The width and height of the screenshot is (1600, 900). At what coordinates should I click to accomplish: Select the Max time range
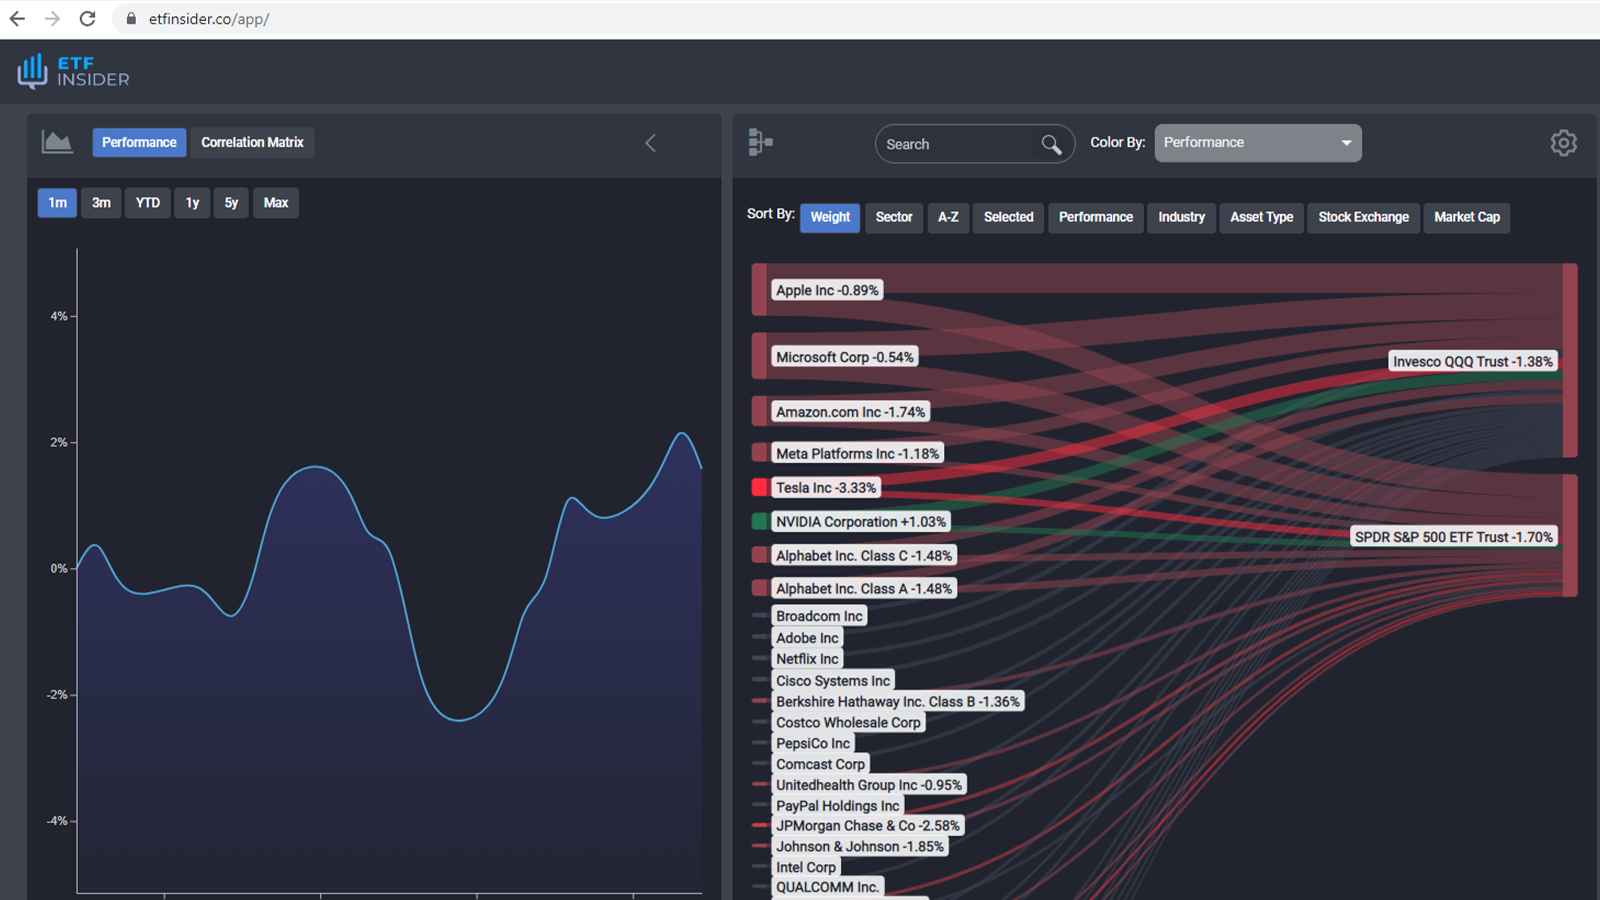tap(276, 203)
